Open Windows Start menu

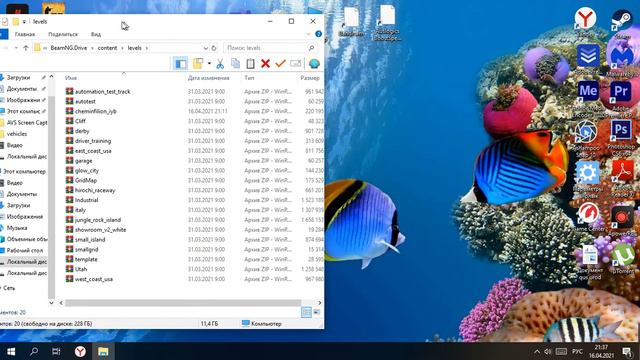[11, 351]
